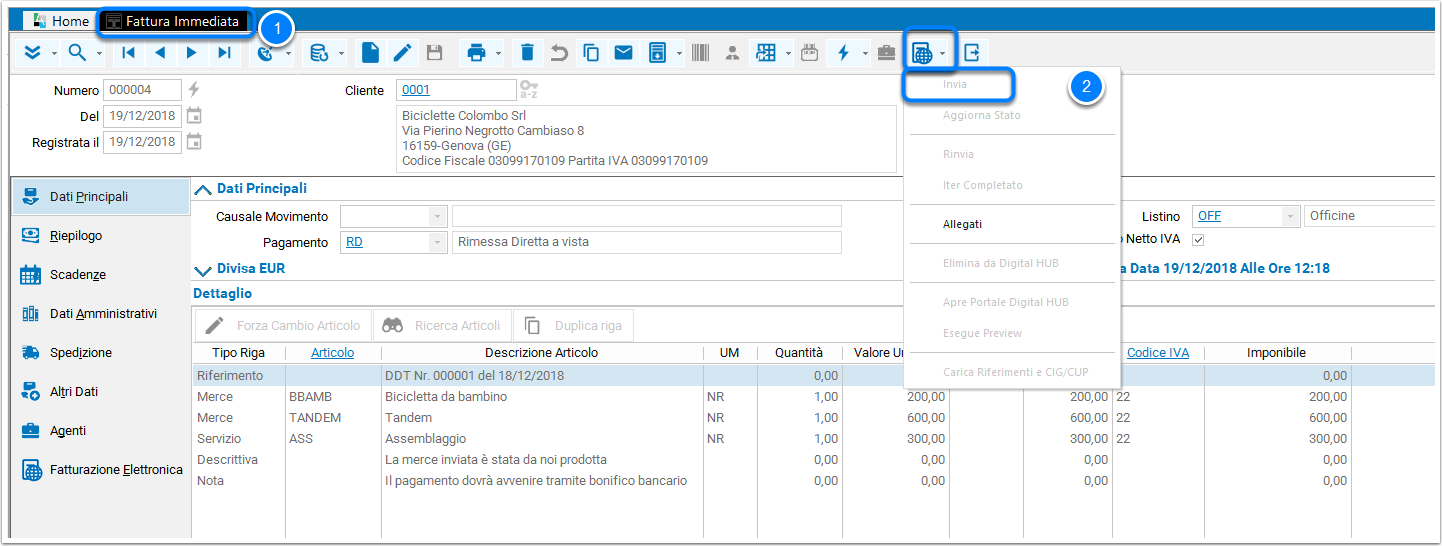Choose Carica Riferimenti e CIG/CUP entry
Screen dimensions: 1442x546
[1015, 372]
